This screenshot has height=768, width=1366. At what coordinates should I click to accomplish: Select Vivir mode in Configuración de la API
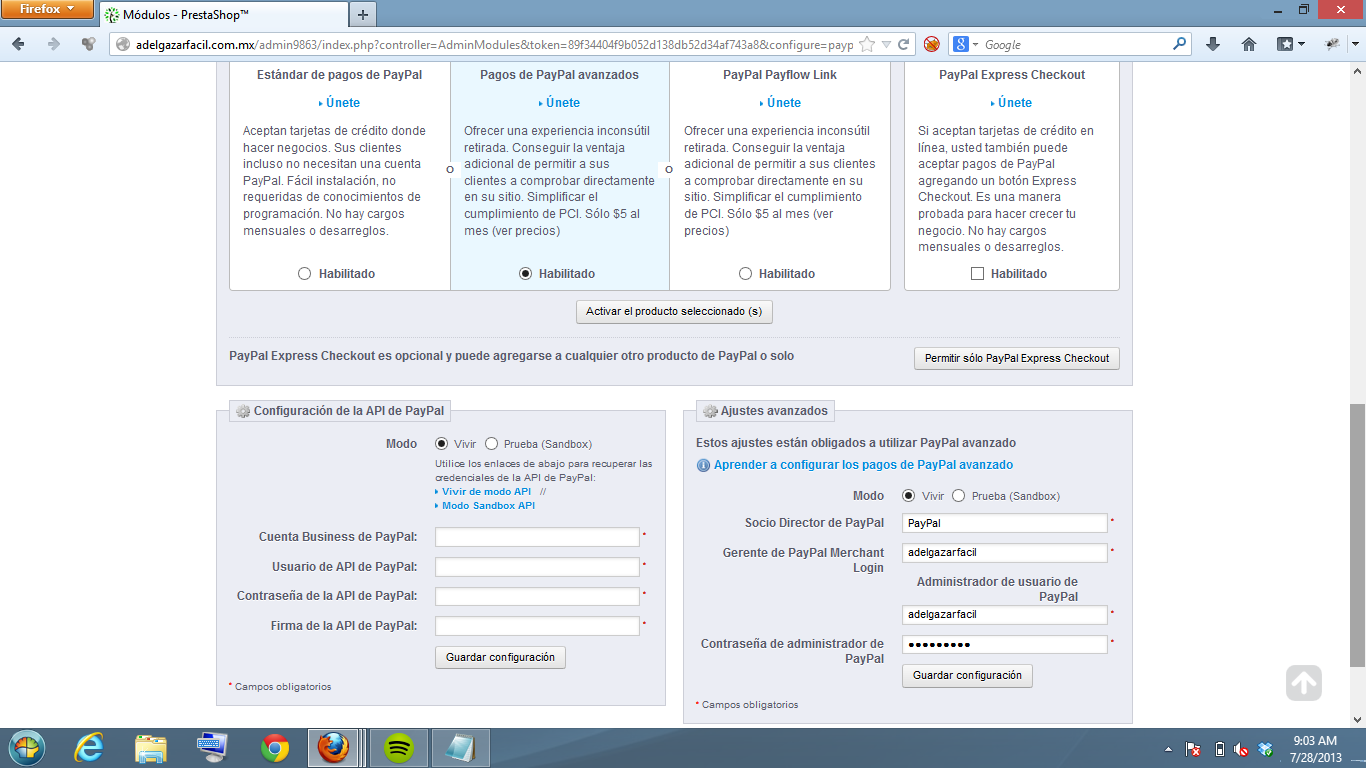[x=441, y=444]
